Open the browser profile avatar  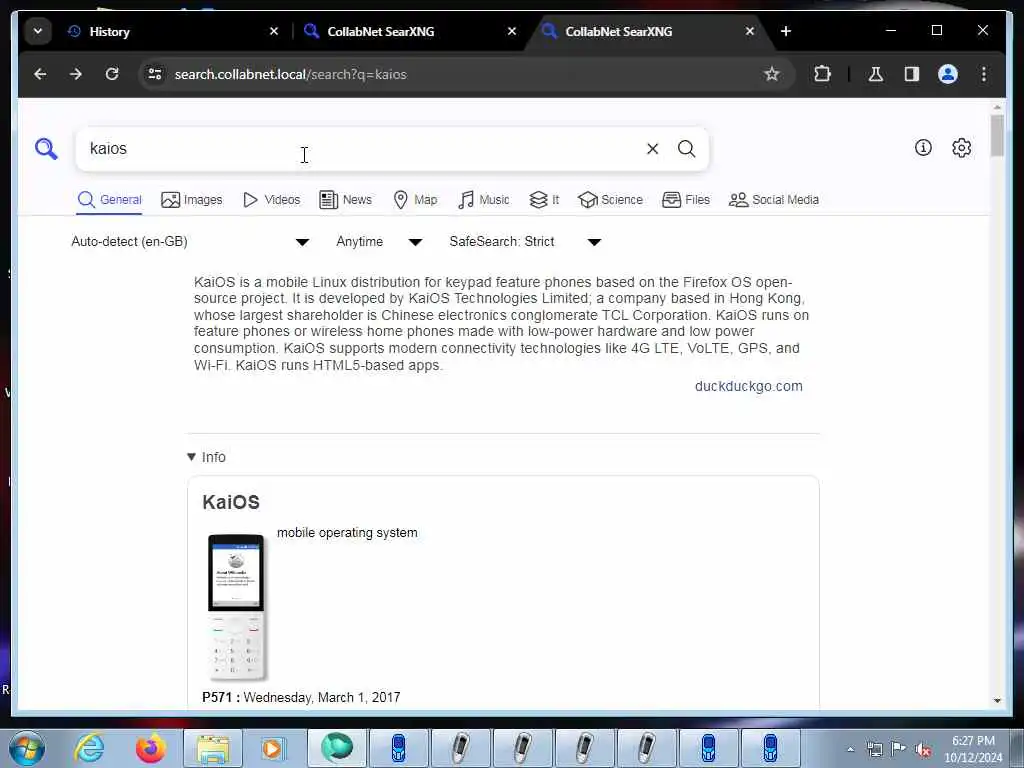(x=948, y=74)
